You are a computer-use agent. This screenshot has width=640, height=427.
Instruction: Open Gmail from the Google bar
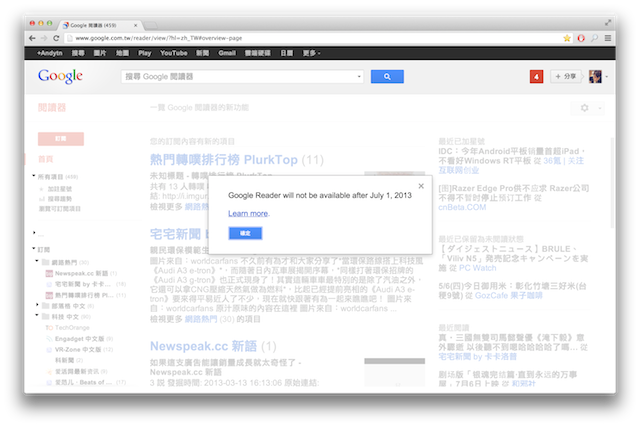tap(227, 52)
